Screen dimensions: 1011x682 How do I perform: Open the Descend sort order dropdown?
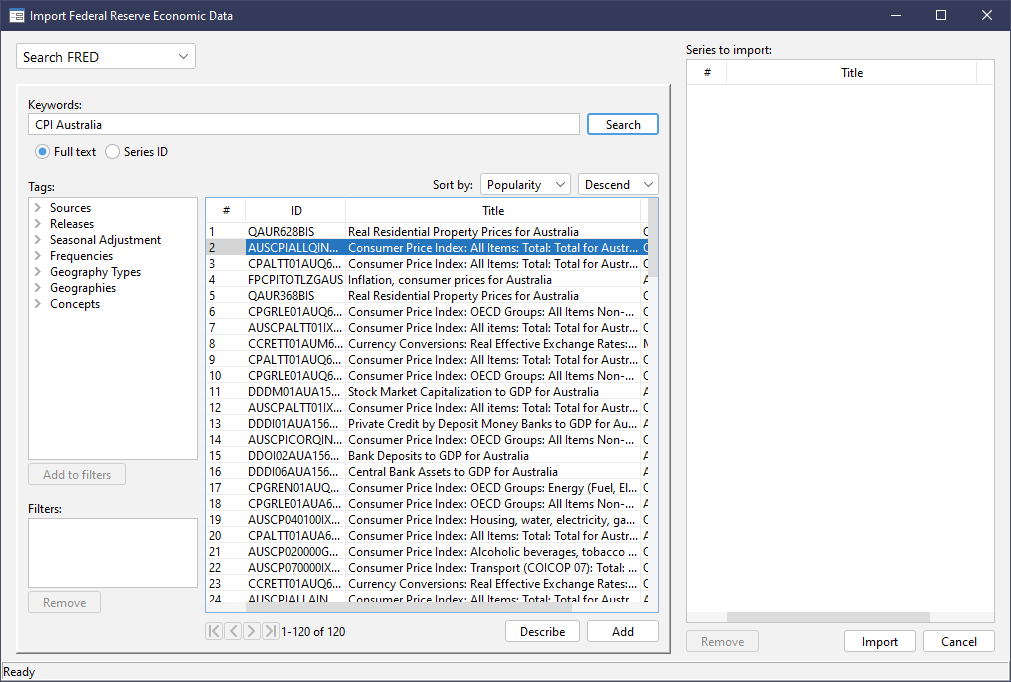pyautogui.click(x=618, y=185)
